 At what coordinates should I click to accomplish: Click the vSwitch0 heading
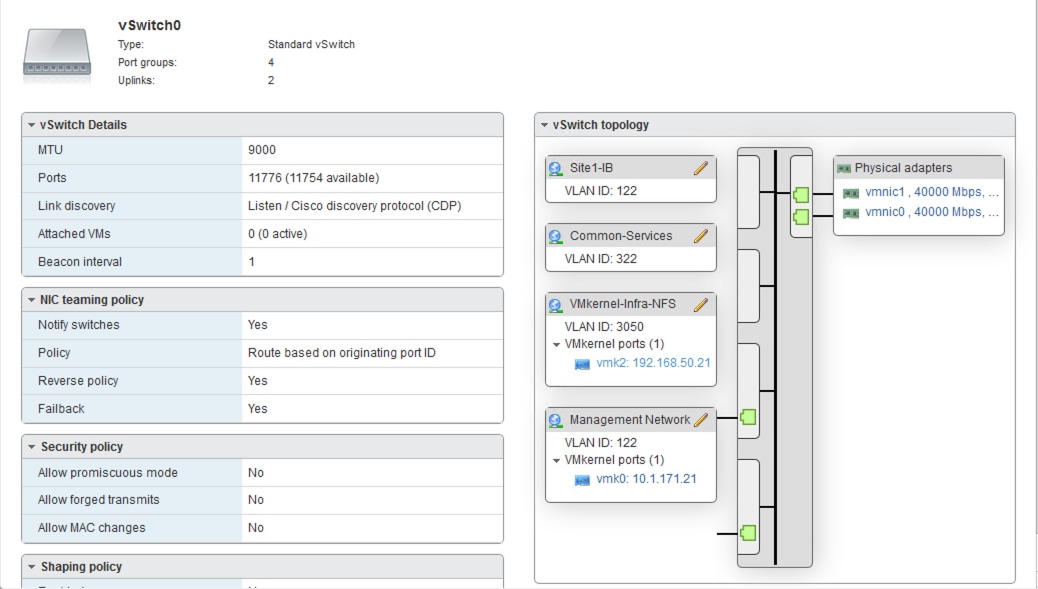tap(150, 25)
